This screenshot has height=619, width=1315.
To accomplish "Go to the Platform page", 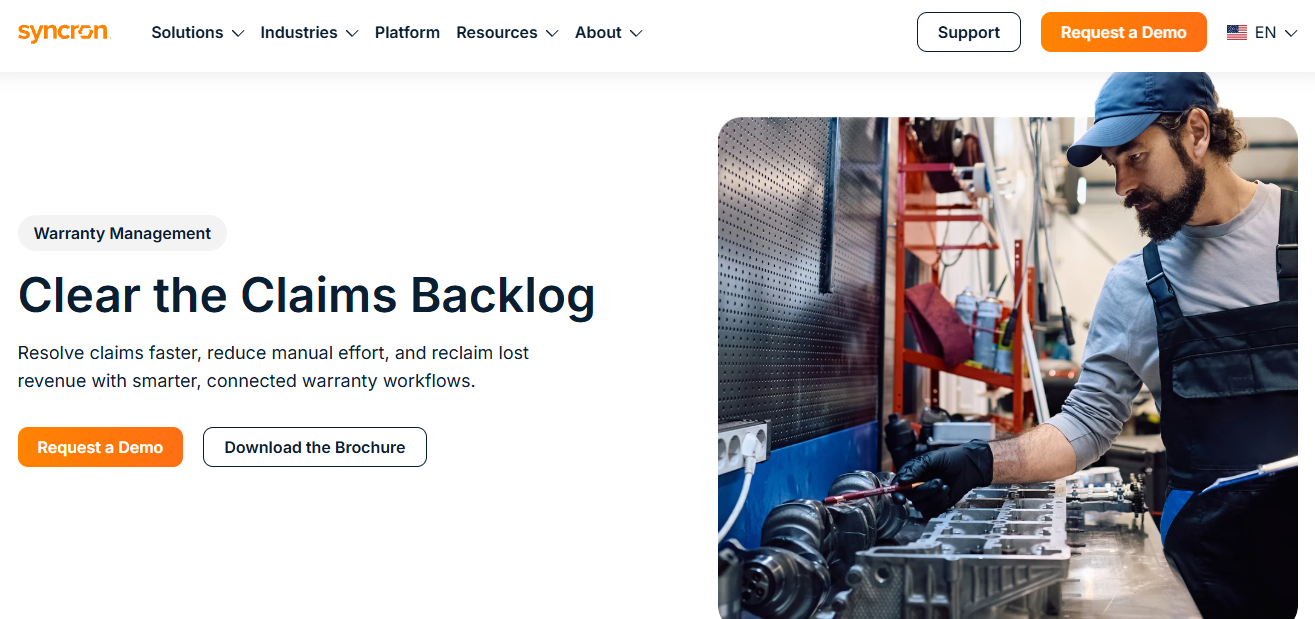I will (x=407, y=32).
